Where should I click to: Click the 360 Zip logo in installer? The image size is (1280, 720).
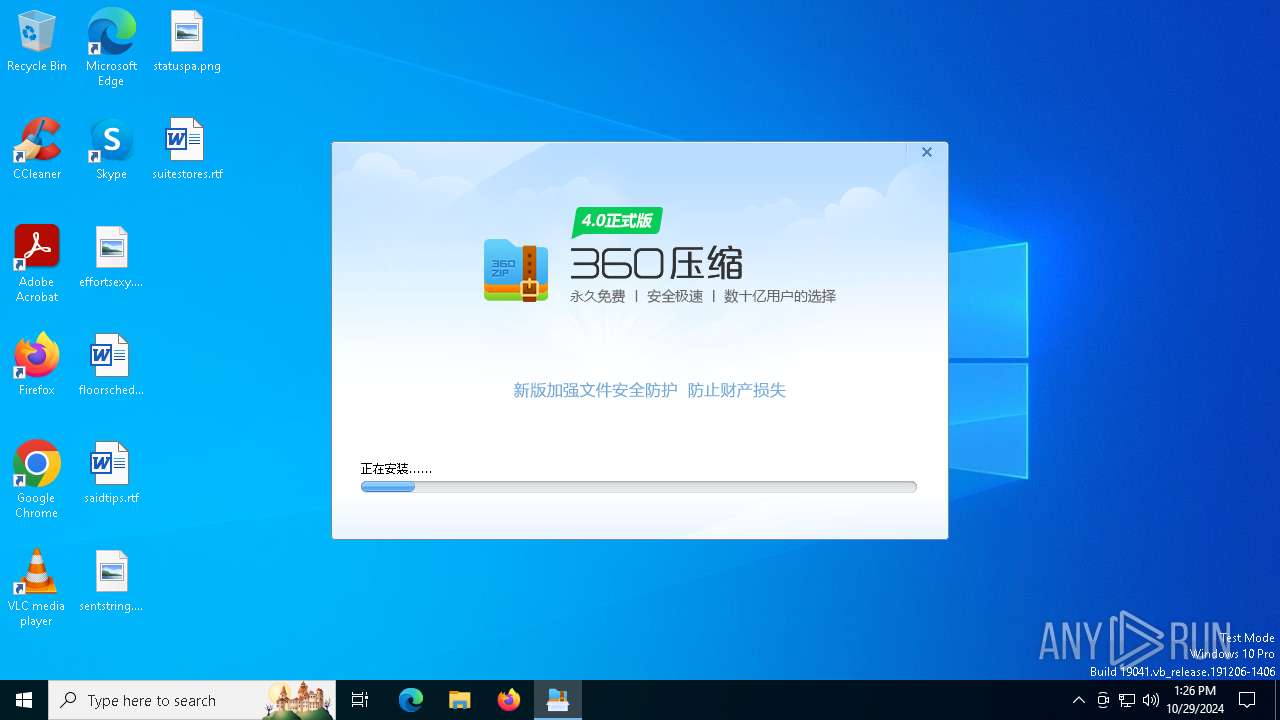[x=516, y=270]
